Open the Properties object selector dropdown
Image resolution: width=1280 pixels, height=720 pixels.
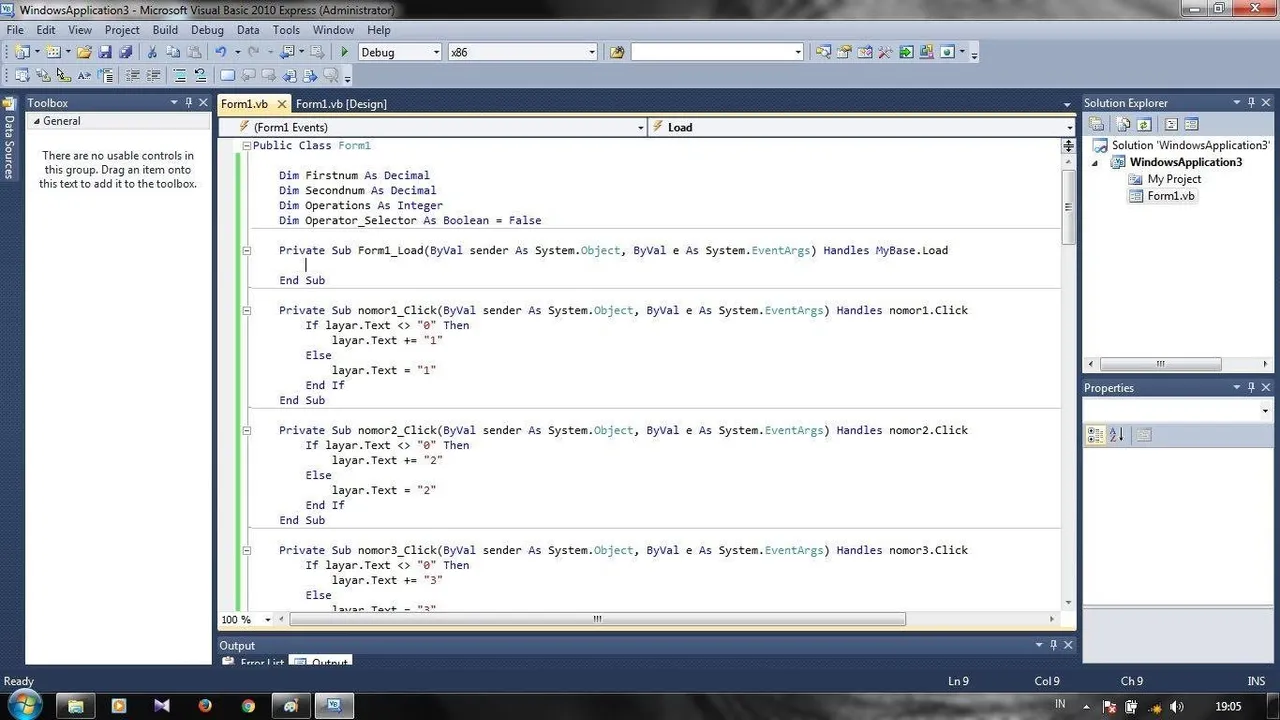pyautogui.click(x=1265, y=411)
